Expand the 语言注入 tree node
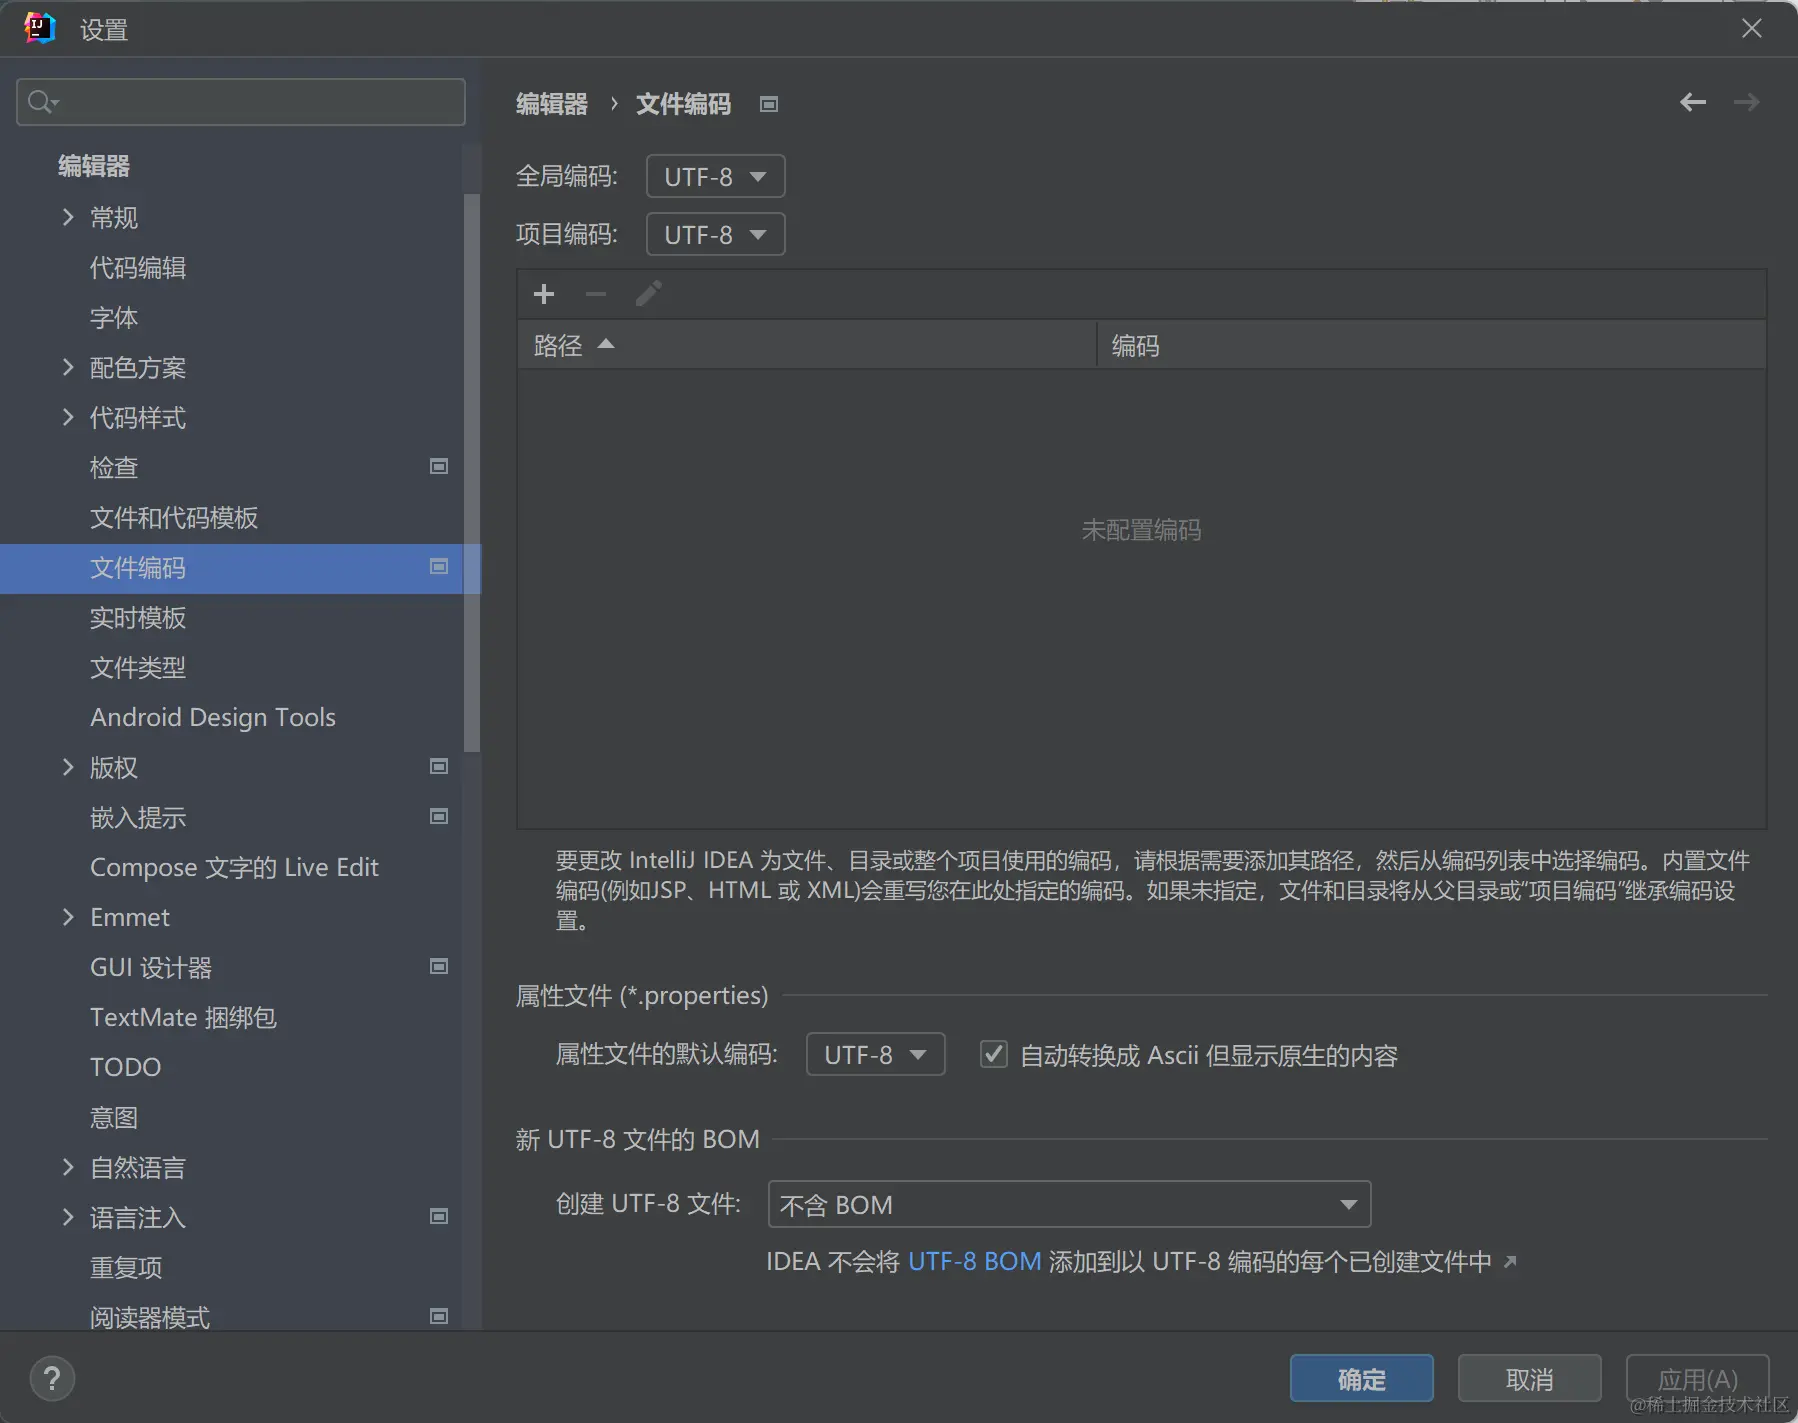This screenshot has height=1423, width=1798. tap(68, 1217)
